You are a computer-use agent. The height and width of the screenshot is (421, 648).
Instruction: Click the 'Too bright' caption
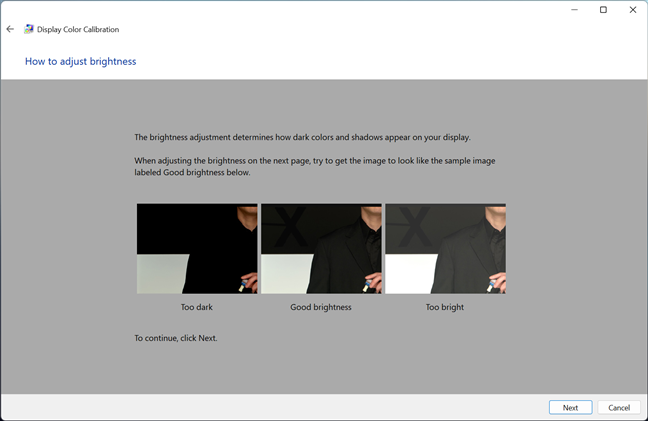445,307
